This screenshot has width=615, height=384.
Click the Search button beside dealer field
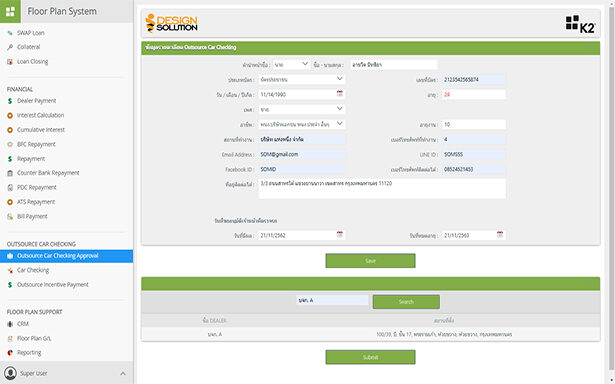[x=406, y=302]
